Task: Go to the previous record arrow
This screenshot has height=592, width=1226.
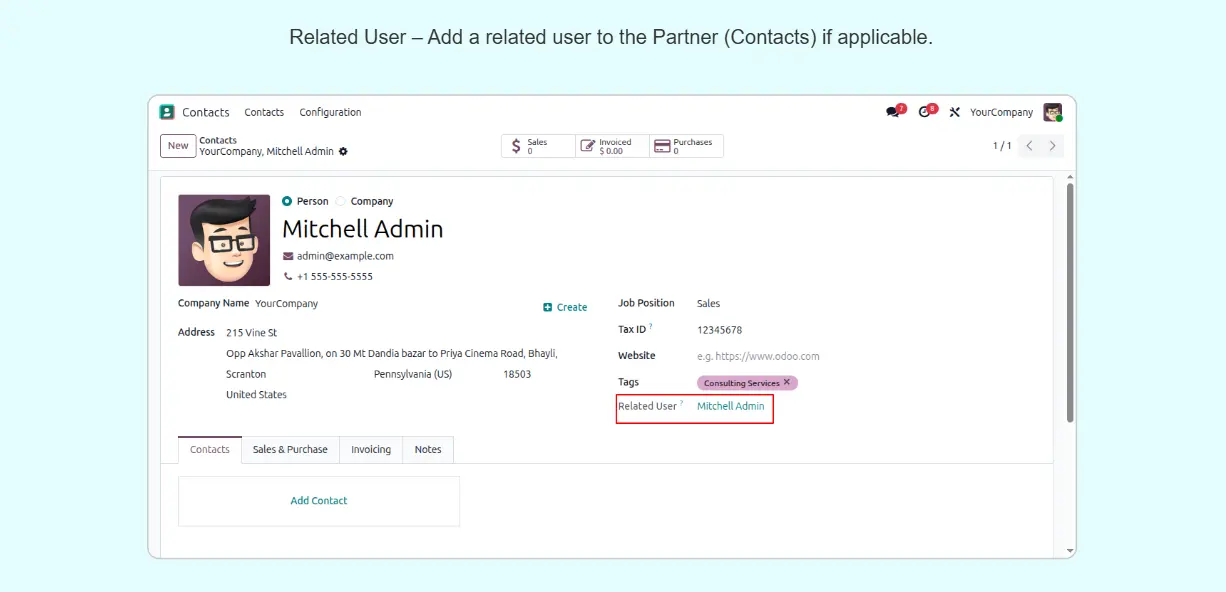Action: click(1030, 146)
